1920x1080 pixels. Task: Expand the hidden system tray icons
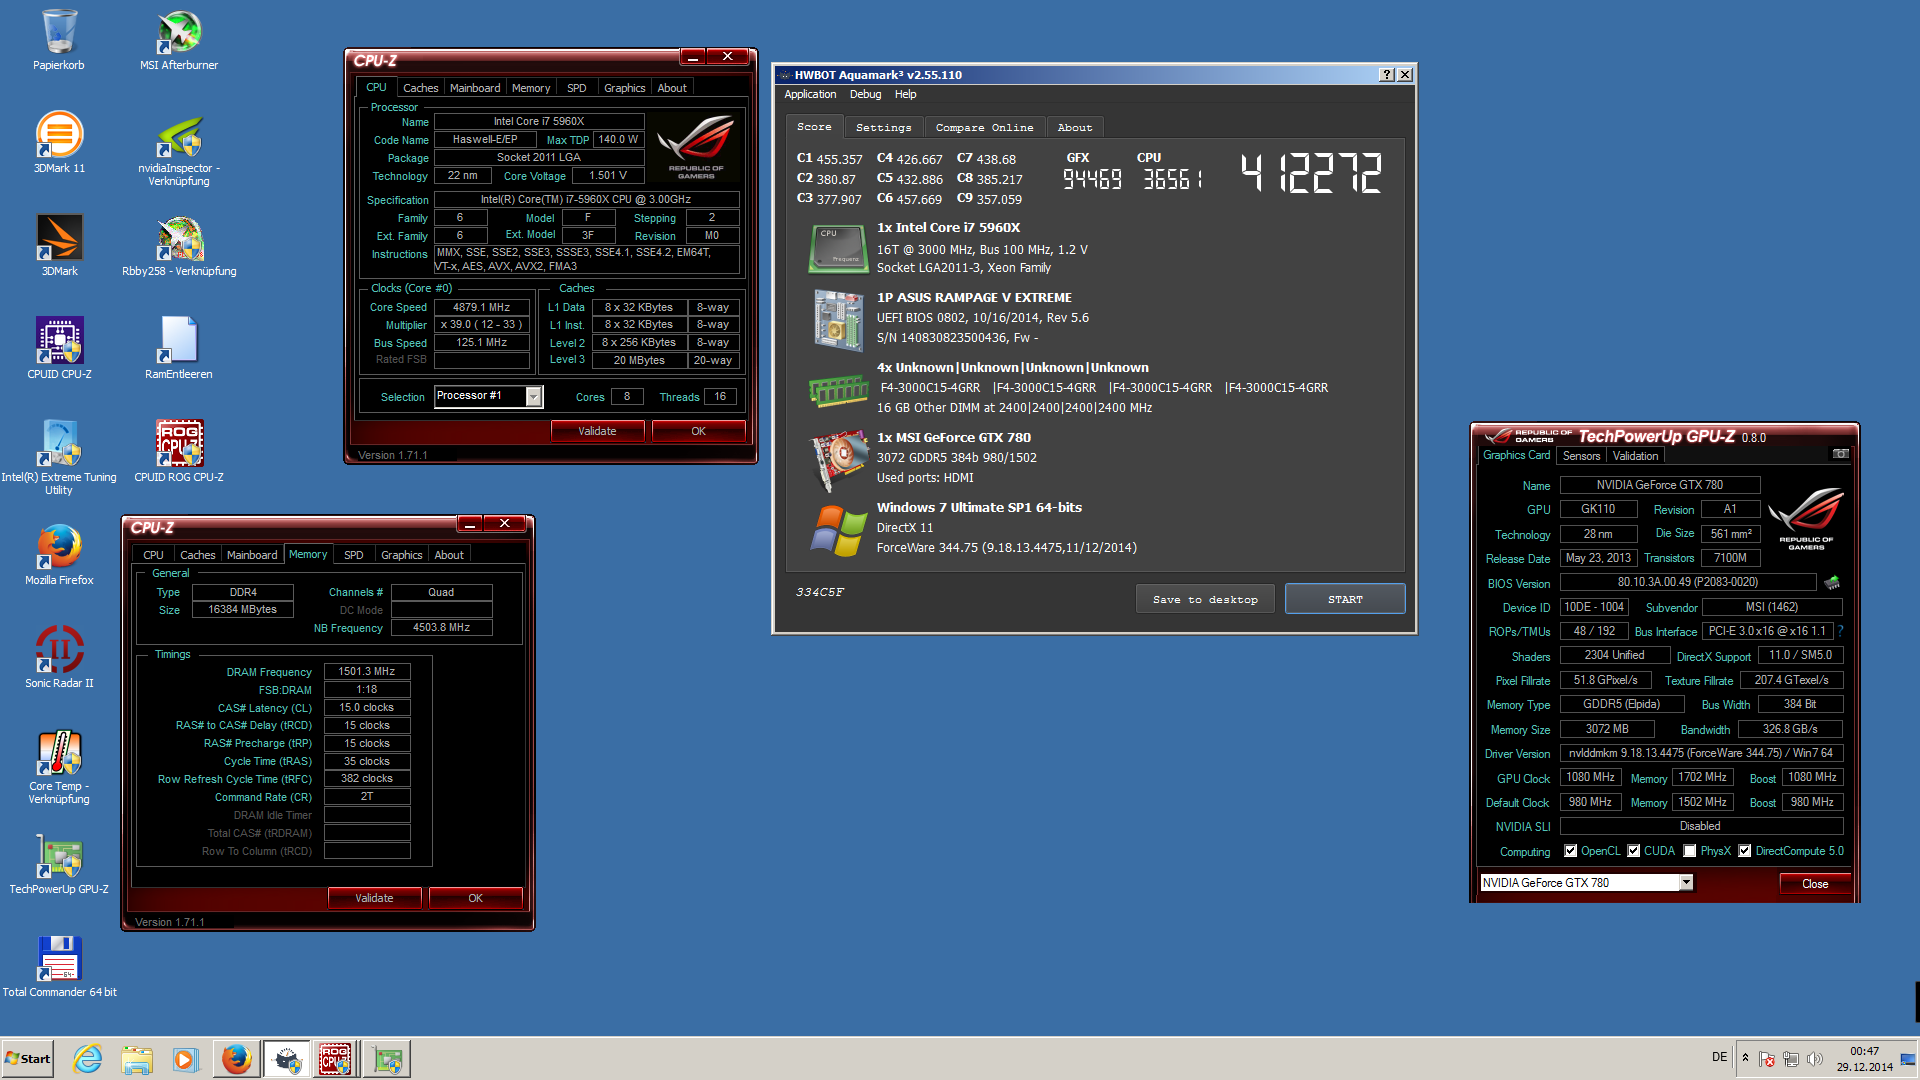[1745, 1058]
